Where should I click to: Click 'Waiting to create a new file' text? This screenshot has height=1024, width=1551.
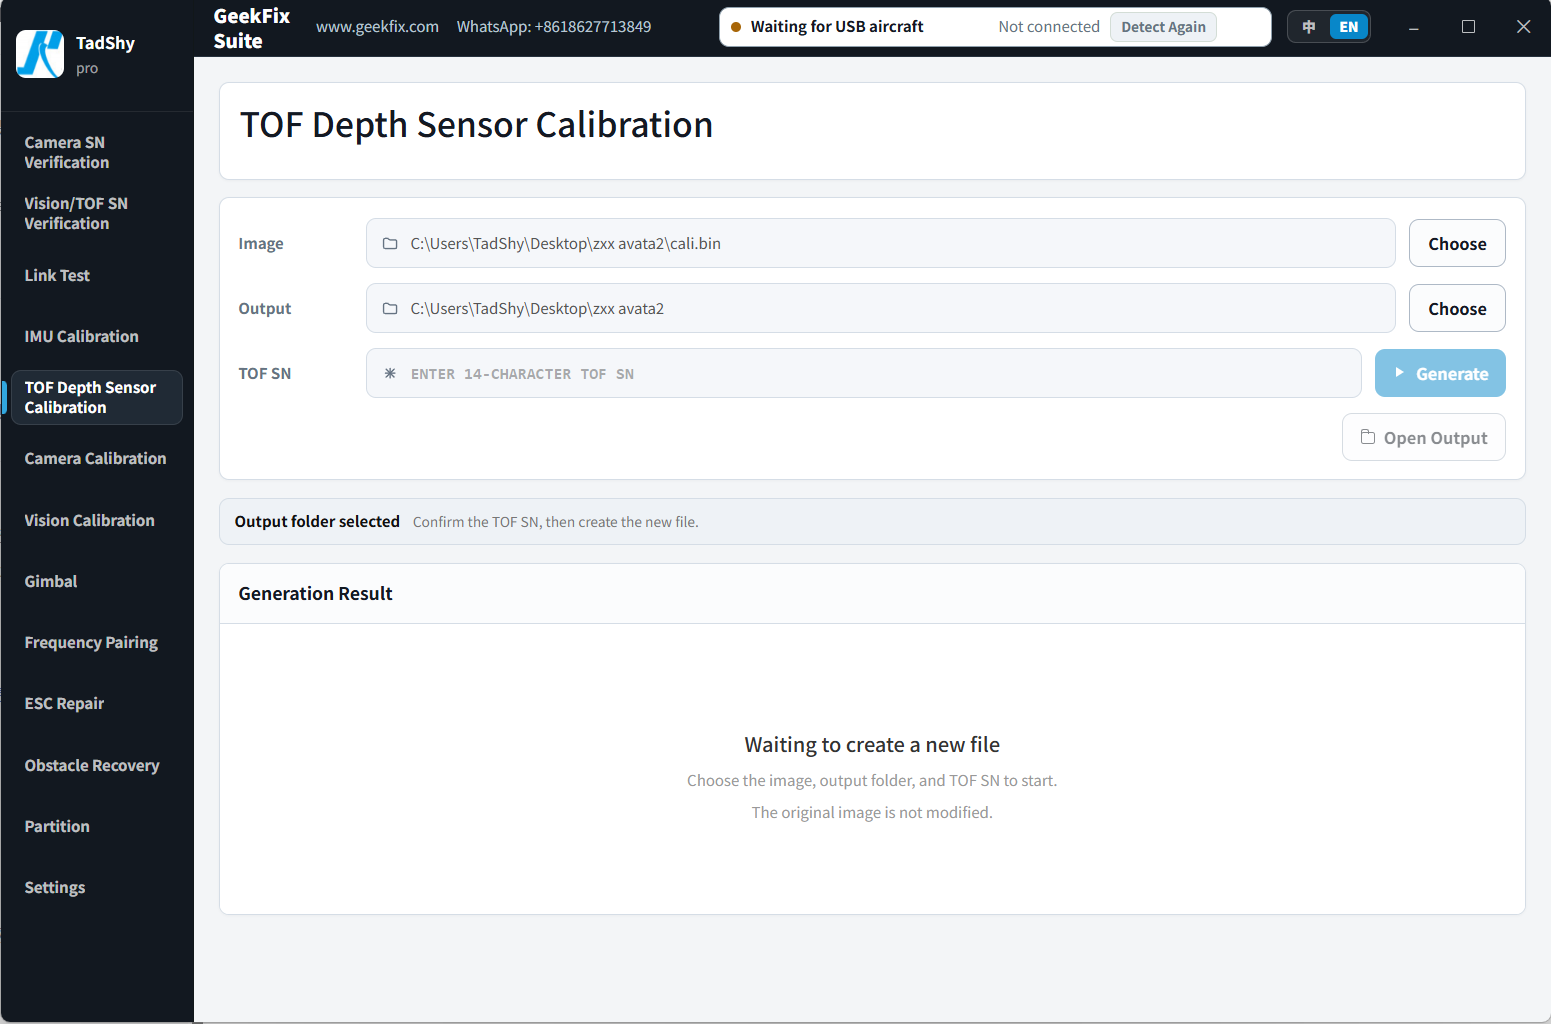tap(872, 745)
